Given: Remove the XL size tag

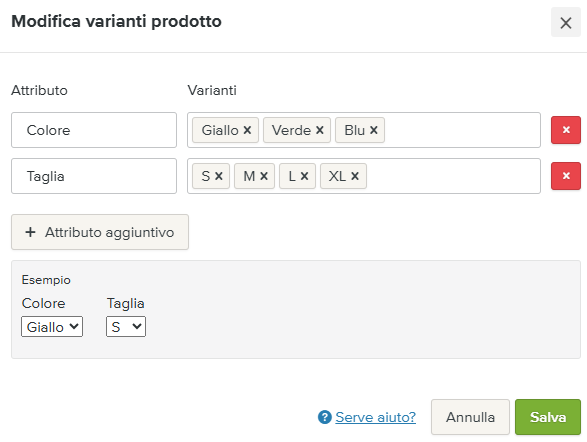Looking at the screenshot, I should click(355, 176).
